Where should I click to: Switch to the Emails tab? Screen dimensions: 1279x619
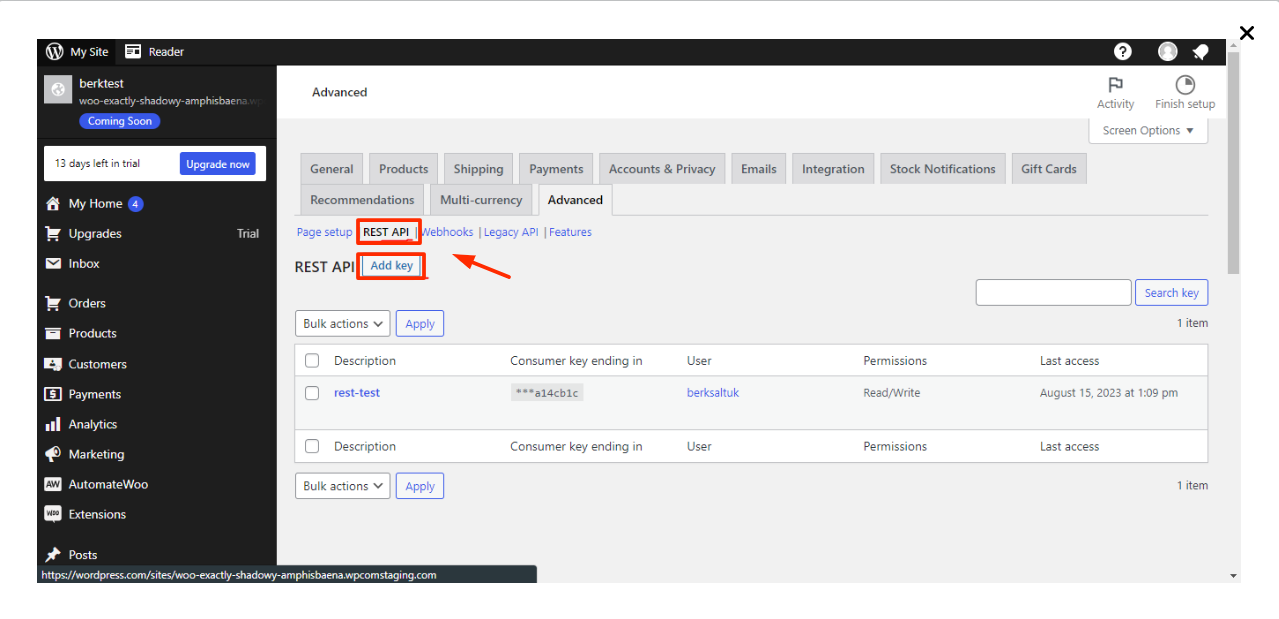click(x=759, y=169)
